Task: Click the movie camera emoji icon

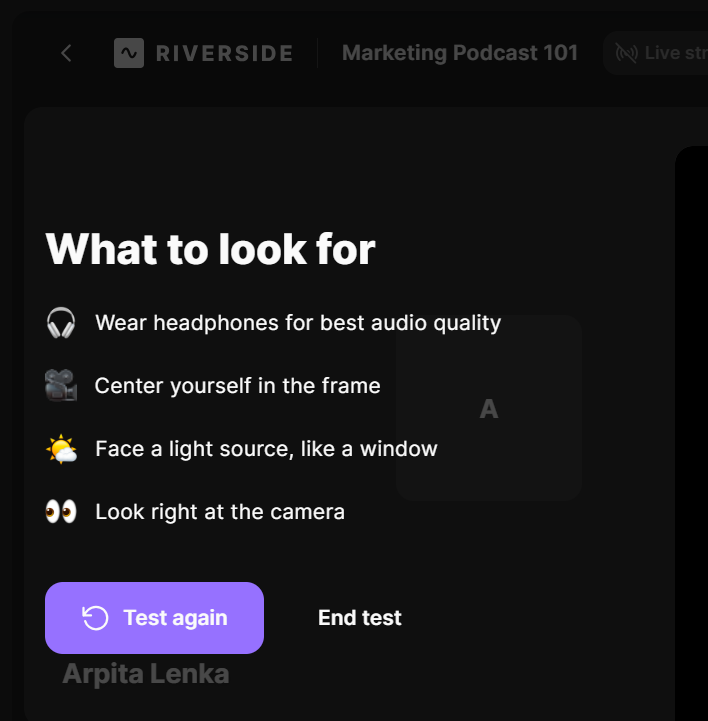Action: (x=61, y=385)
